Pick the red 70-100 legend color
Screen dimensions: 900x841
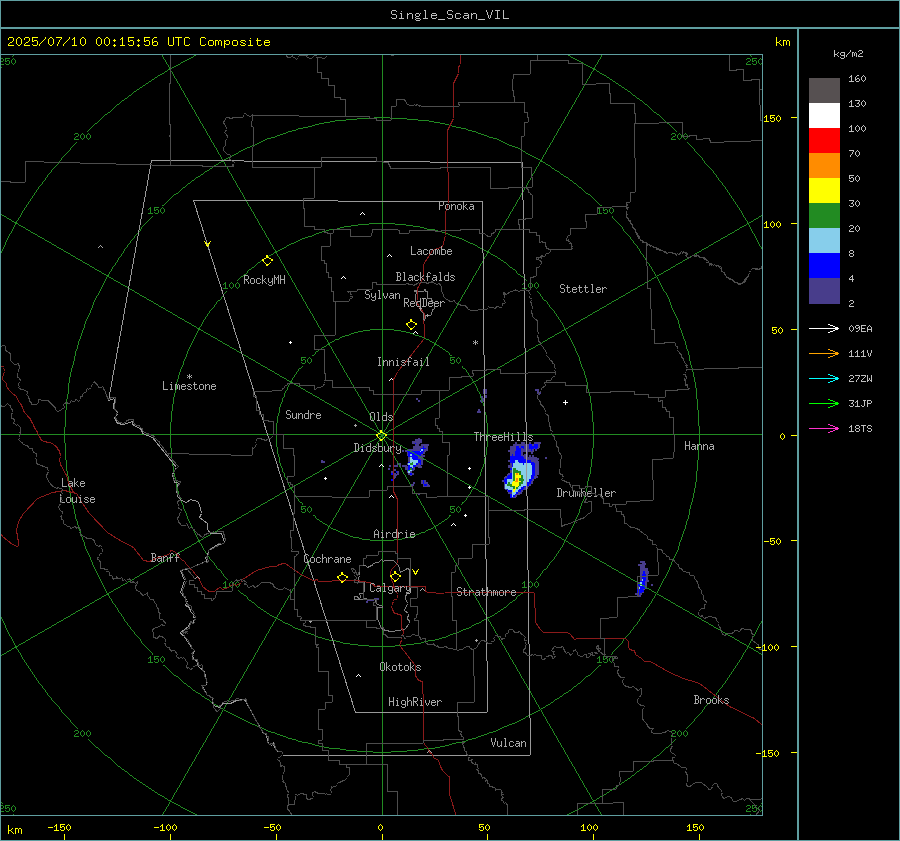tap(824, 141)
